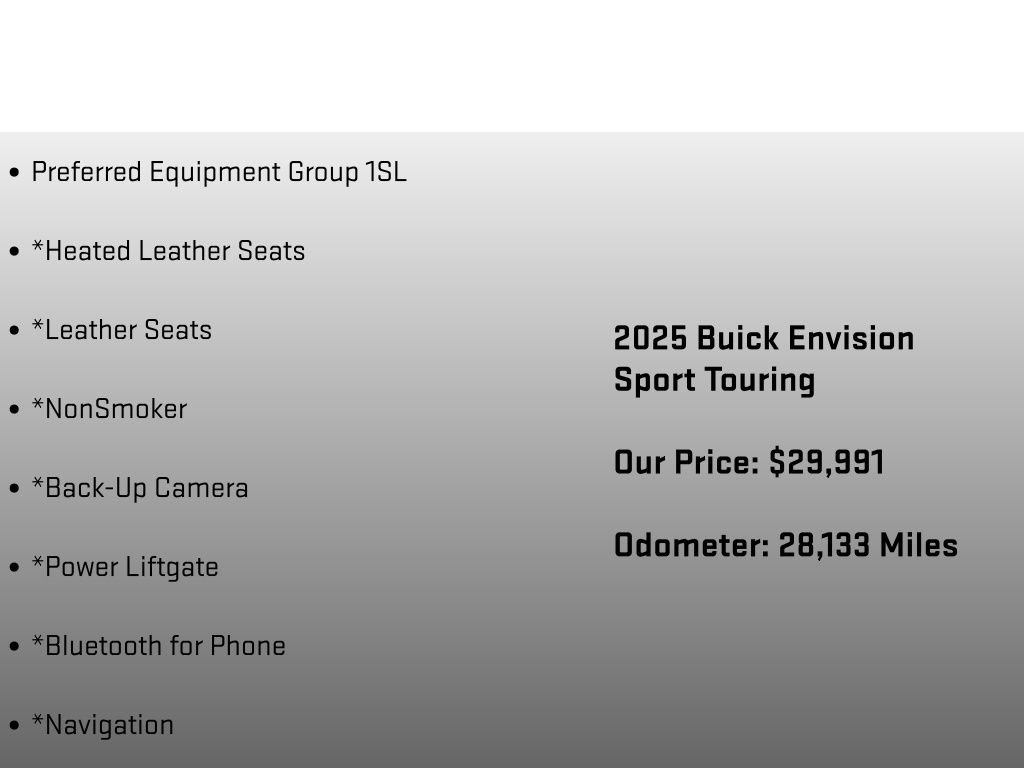The image size is (1024, 768).
Task: Click the Our Price $29,991 text
Action: point(749,462)
